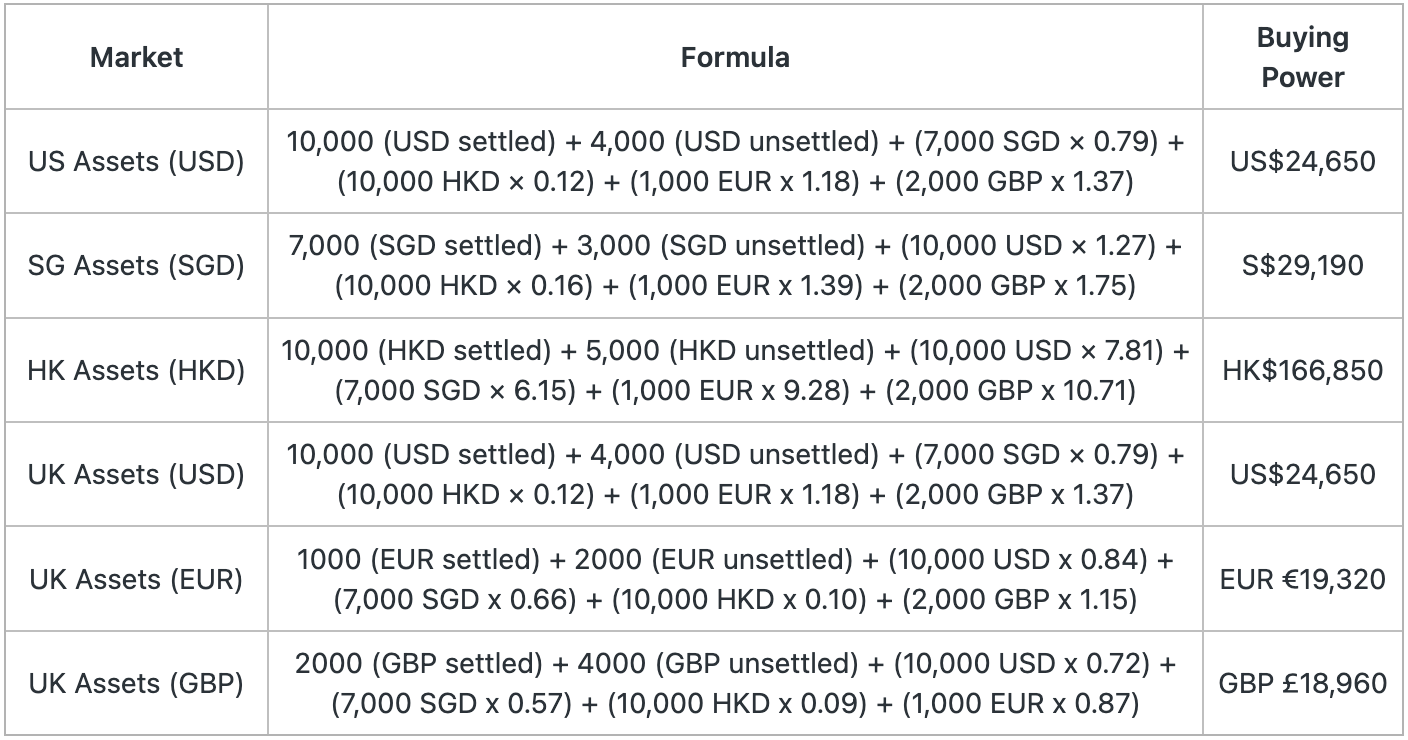Click the Formula column header
The width and height of the screenshot is (1408, 740).
point(735,57)
